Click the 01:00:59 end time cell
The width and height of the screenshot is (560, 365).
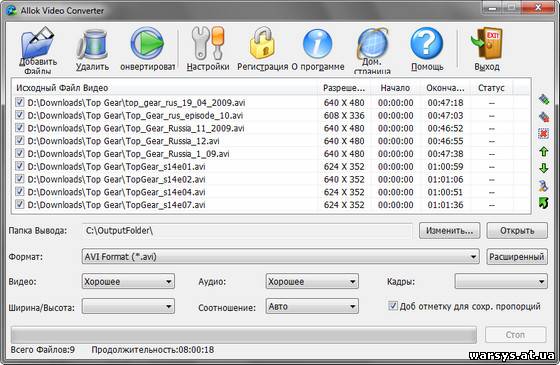(445, 166)
